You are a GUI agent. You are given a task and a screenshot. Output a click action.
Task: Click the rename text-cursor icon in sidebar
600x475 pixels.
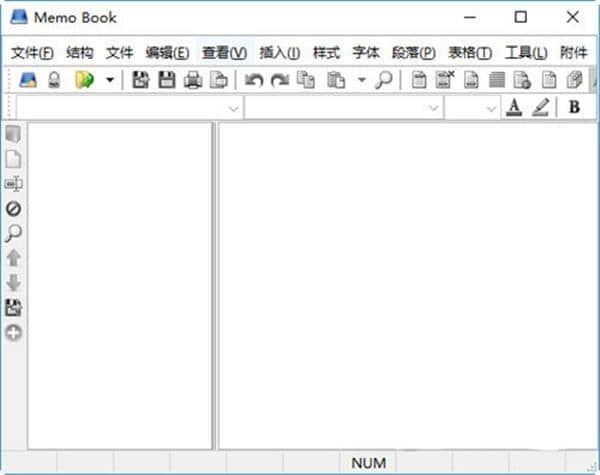point(14,184)
